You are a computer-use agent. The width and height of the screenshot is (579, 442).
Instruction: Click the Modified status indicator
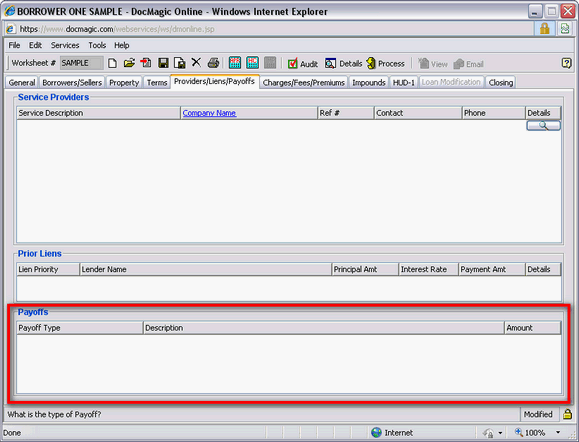pyautogui.click(x=538, y=414)
